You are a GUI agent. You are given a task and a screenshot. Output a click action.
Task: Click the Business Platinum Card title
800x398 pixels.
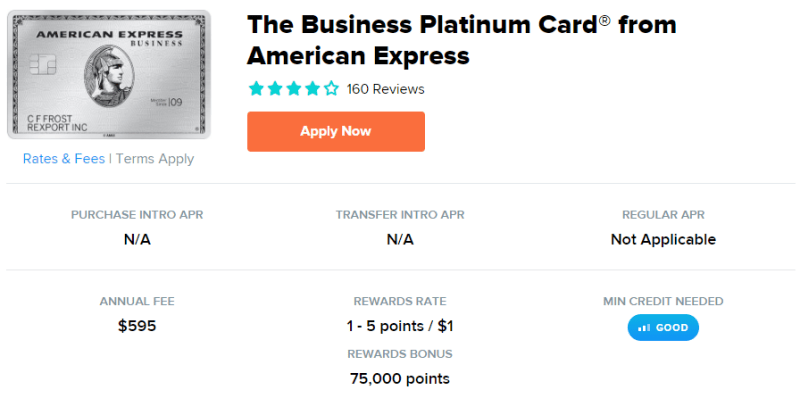tap(462, 40)
